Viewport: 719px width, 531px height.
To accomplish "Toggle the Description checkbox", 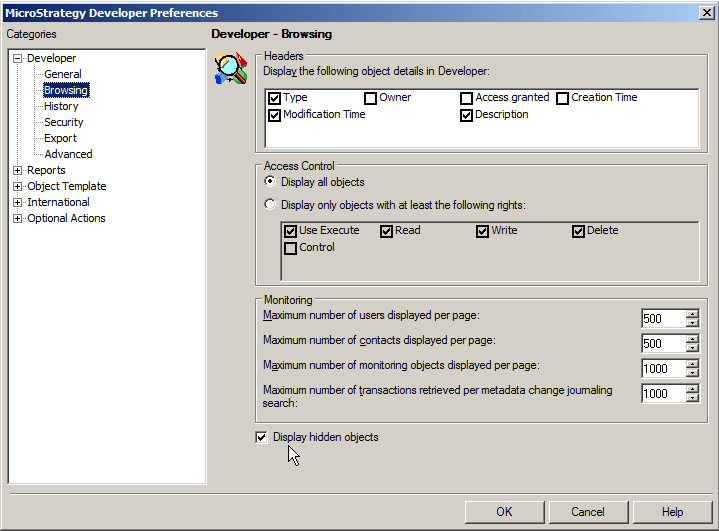I will [x=466, y=115].
